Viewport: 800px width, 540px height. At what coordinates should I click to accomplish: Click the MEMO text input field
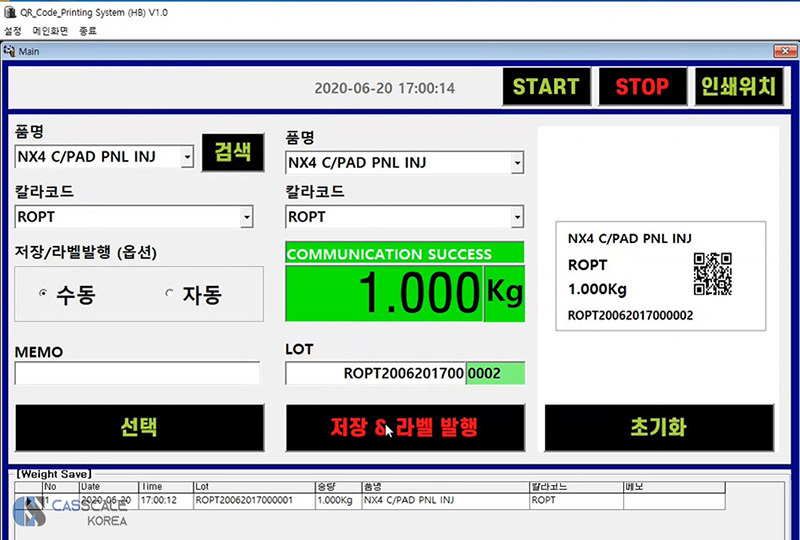[x=137, y=373]
